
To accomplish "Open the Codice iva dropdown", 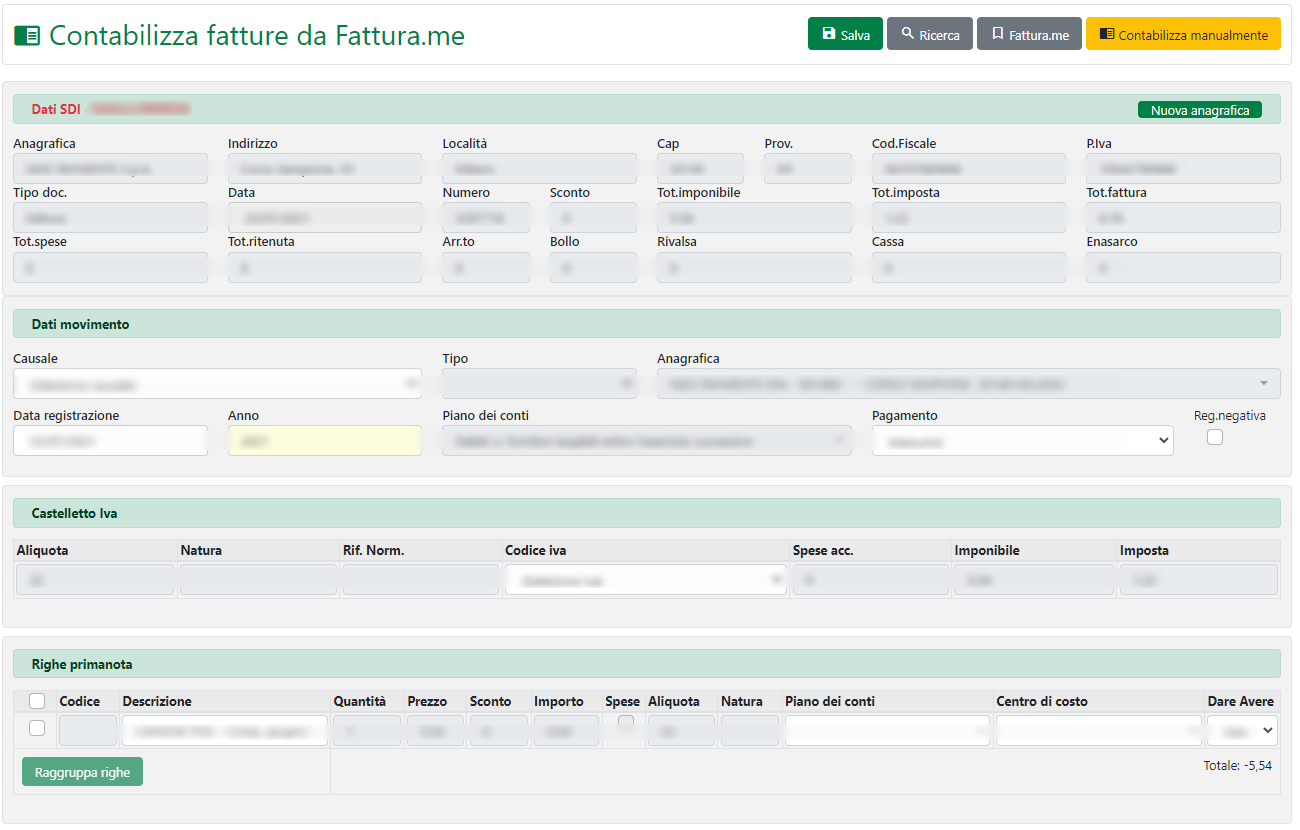I will click(x=646, y=581).
